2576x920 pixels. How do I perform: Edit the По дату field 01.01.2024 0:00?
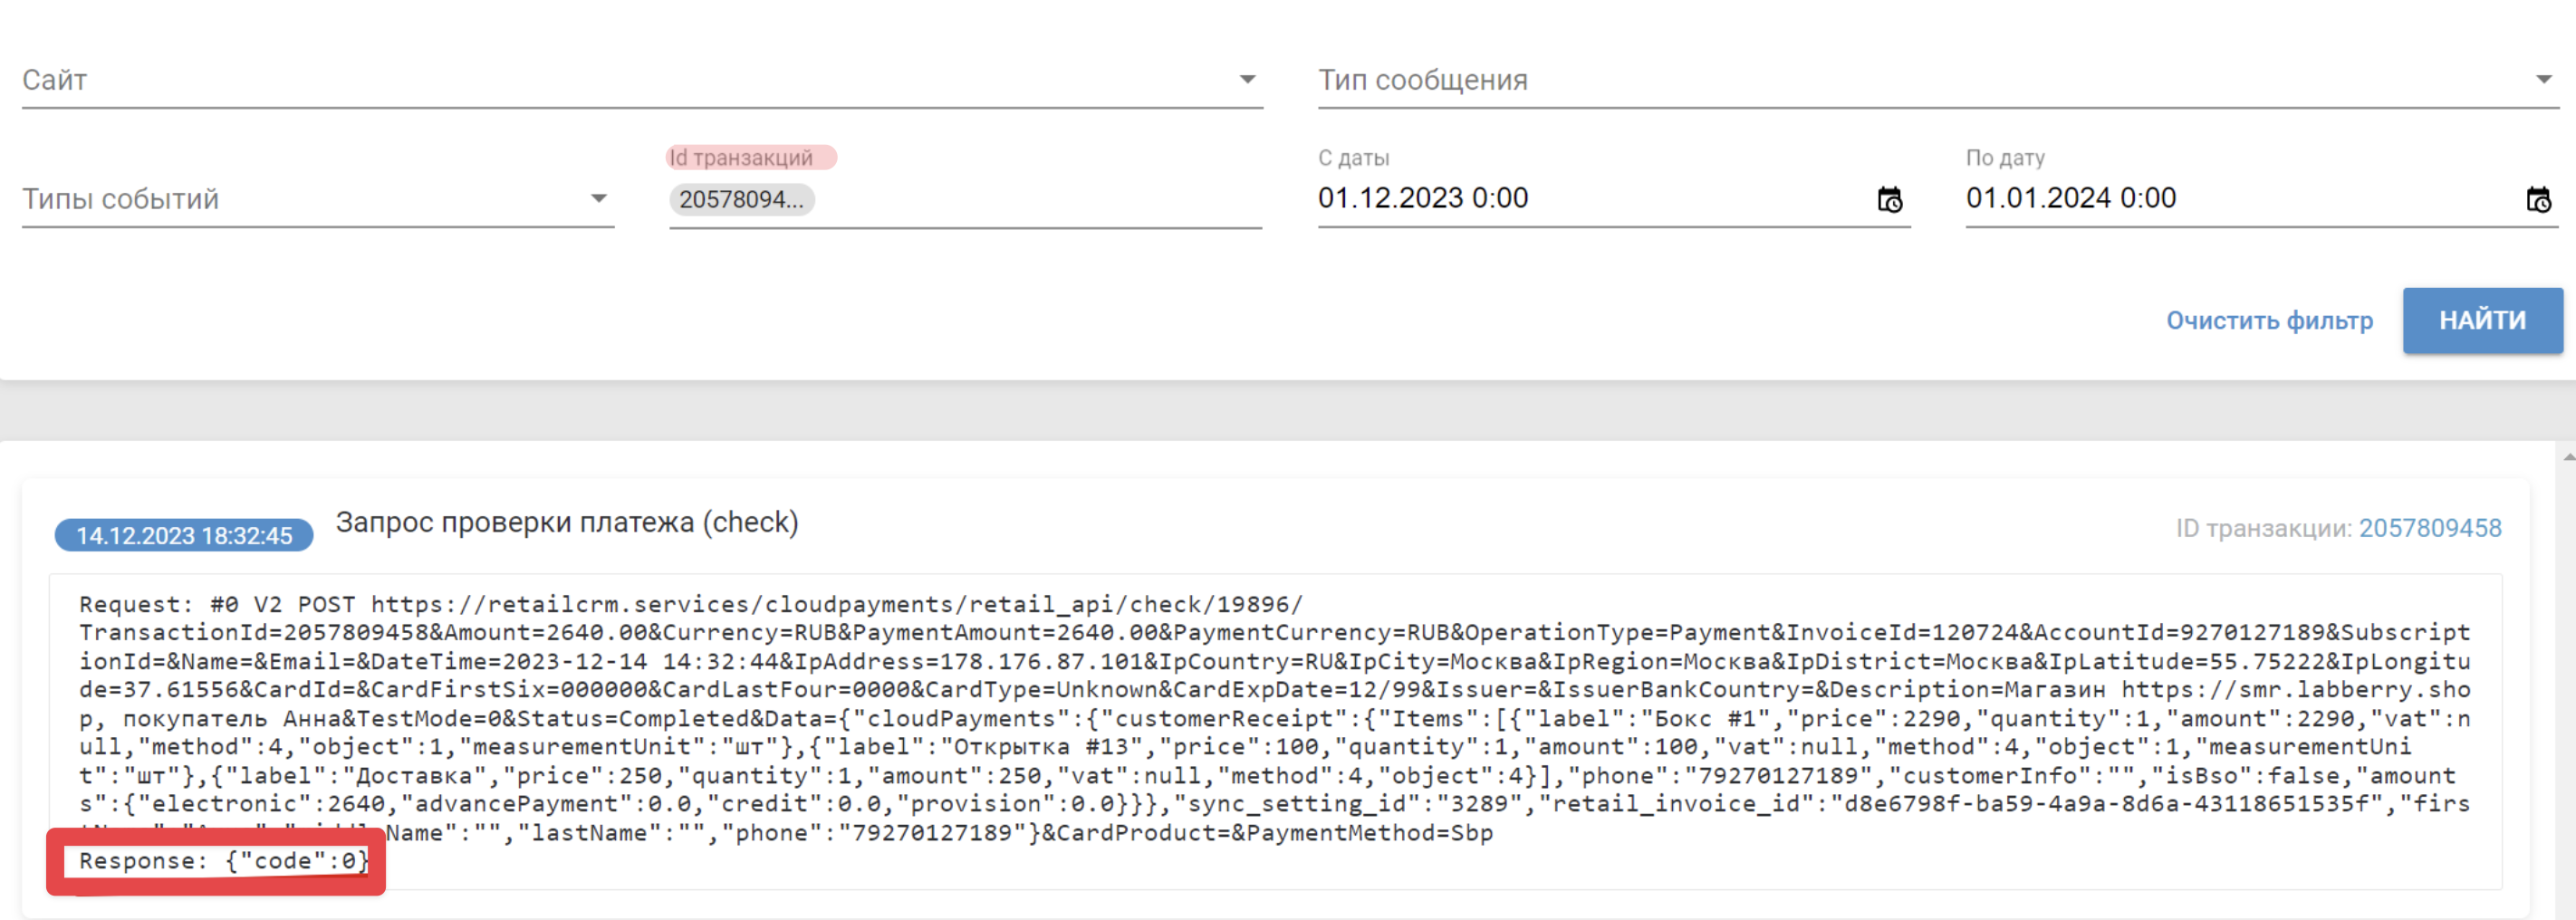(x=2240, y=198)
